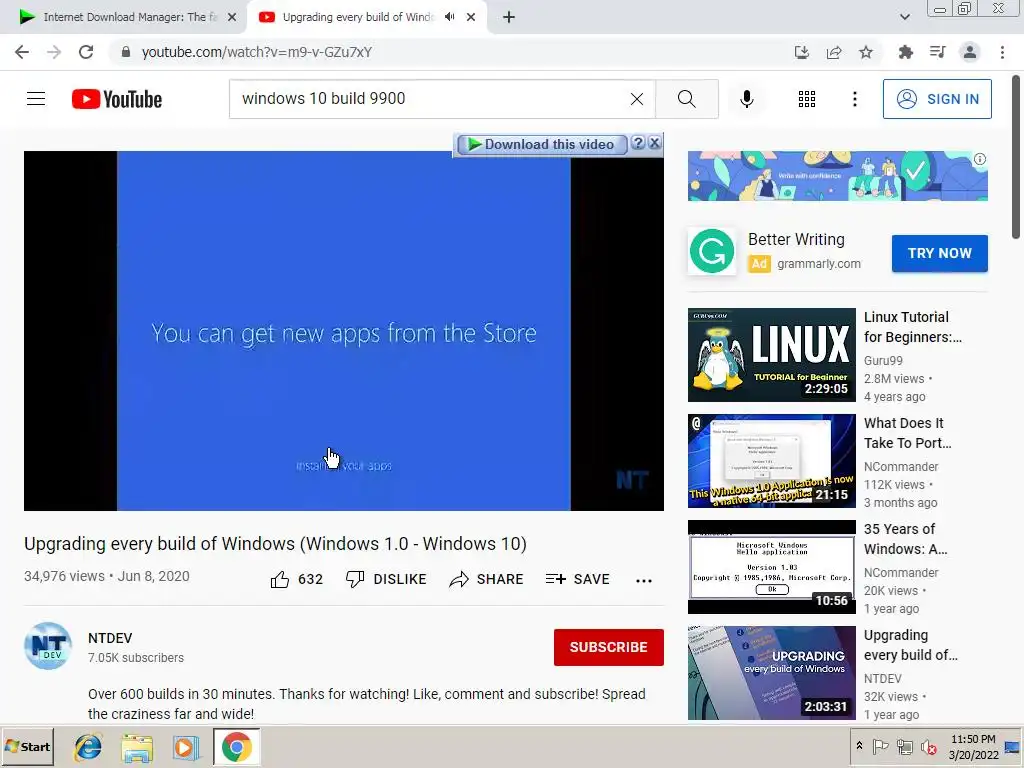Bookmark this page with star
Screen dimensions: 1024x768
coord(866,52)
